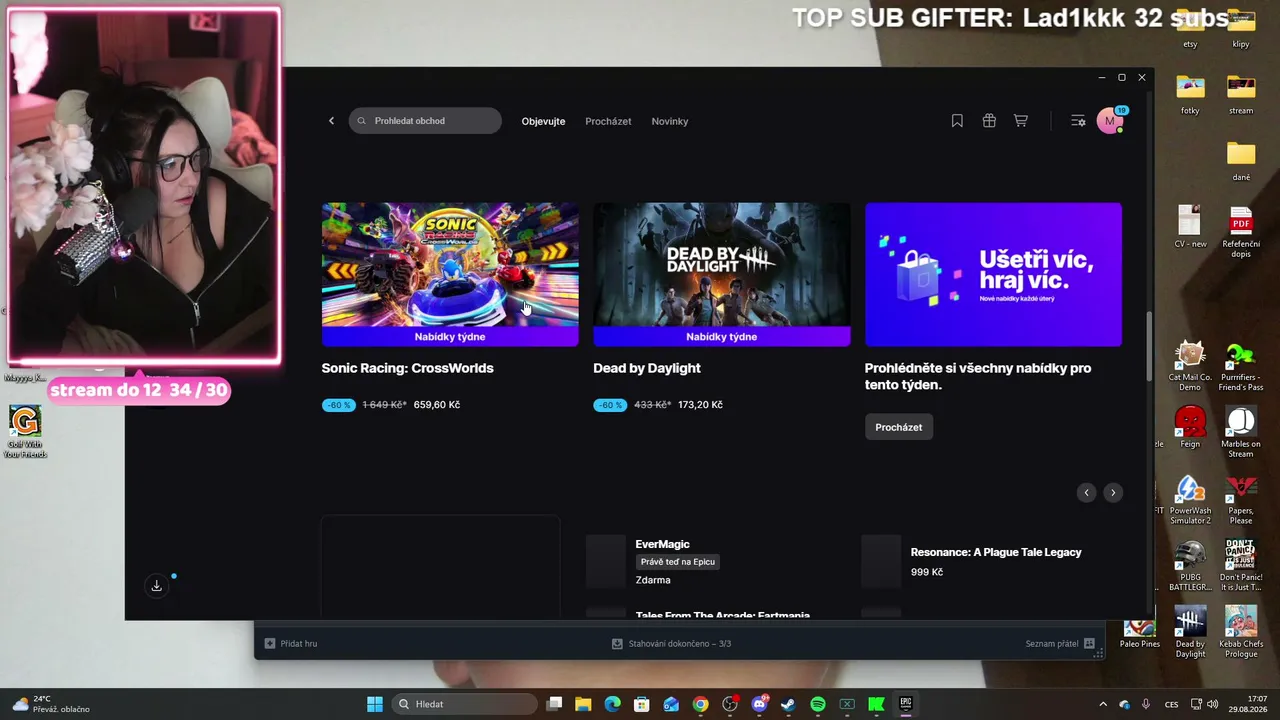Select Marbles on Stream desktop shortcut
The height and width of the screenshot is (720, 1280).
coord(1241,432)
